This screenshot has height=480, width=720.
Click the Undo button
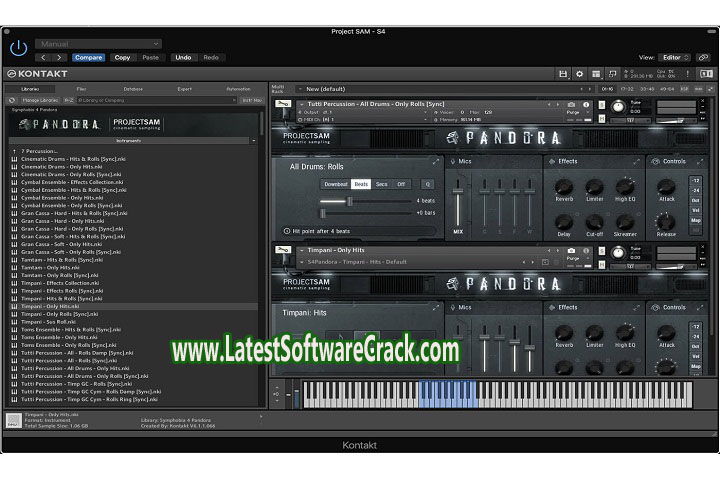(x=183, y=57)
